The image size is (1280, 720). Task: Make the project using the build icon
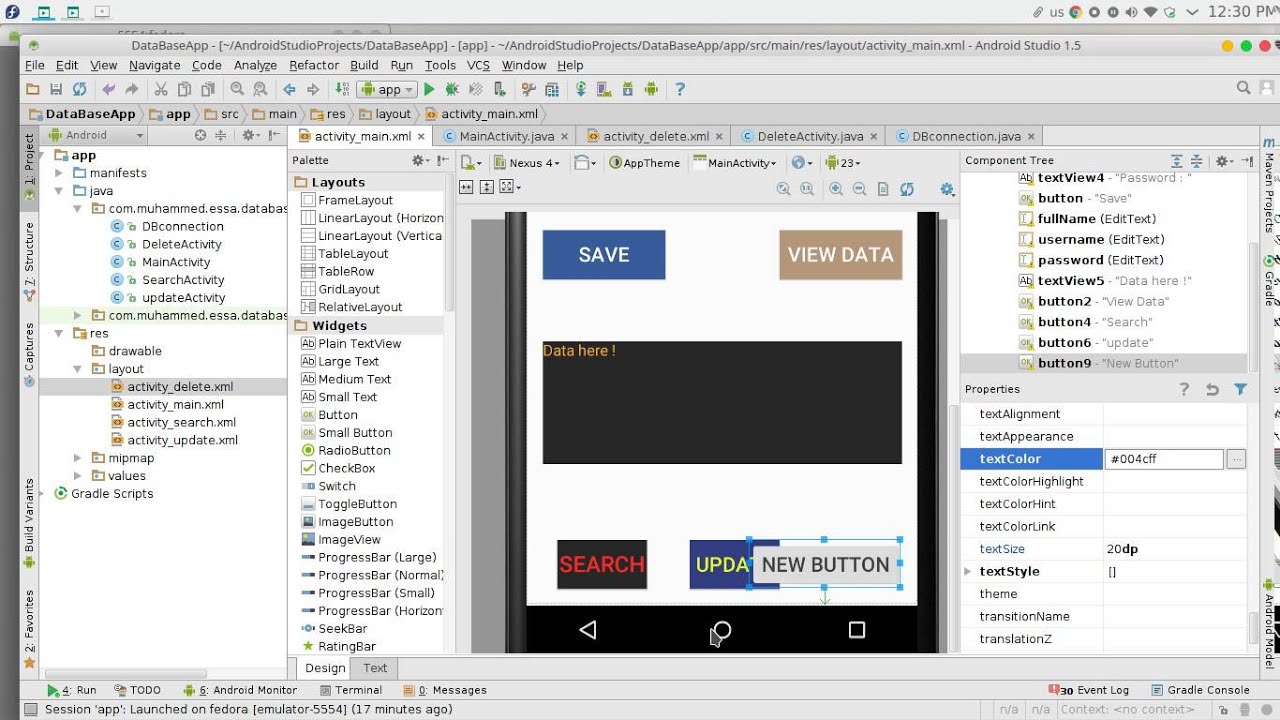pos(342,89)
